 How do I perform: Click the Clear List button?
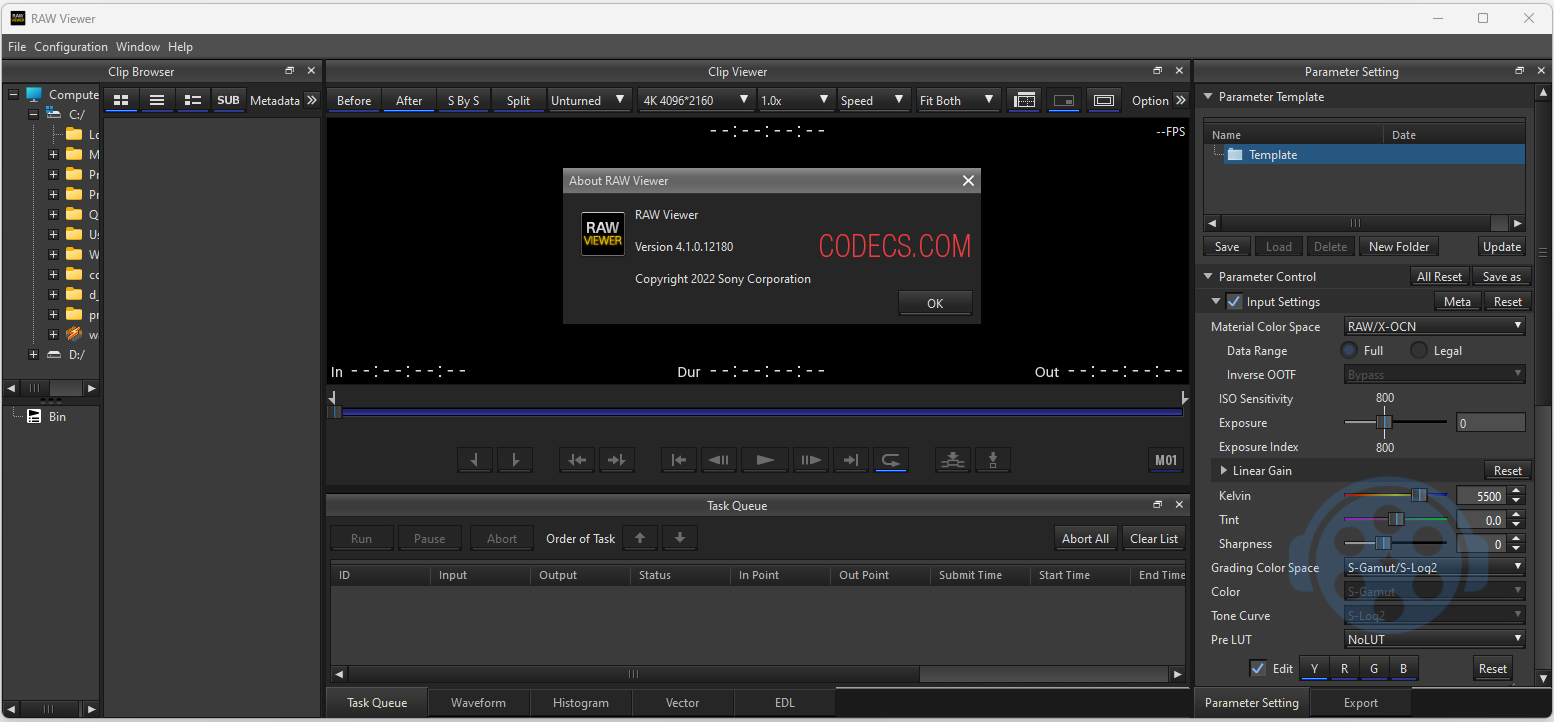(x=1154, y=538)
